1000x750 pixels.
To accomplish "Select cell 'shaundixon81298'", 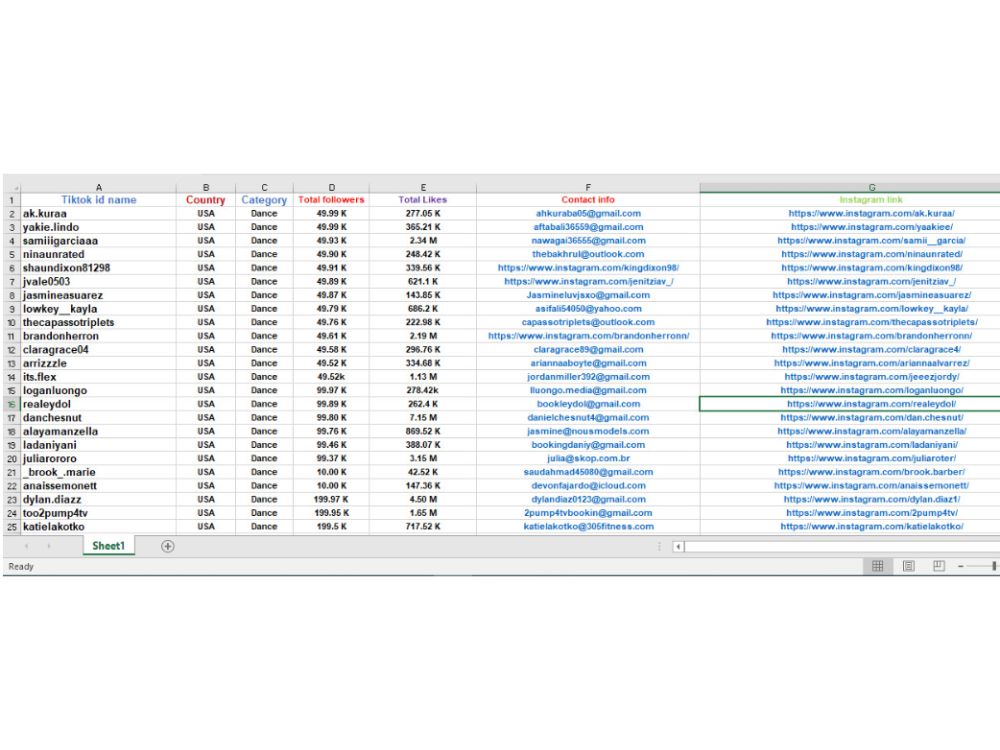I will tap(98, 268).
